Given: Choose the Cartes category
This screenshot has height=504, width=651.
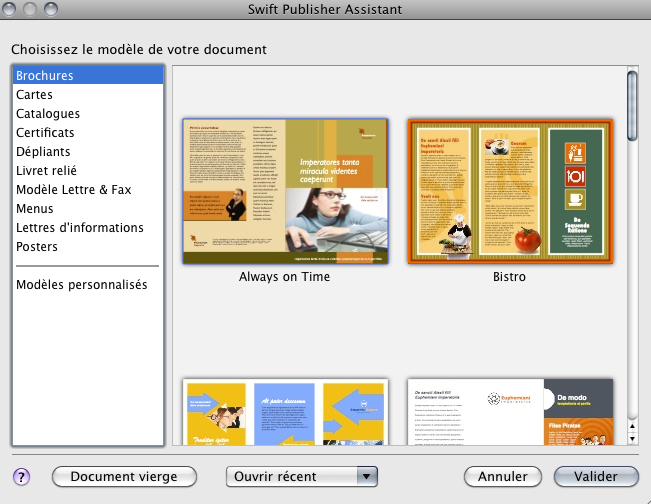Looking at the screenshot, I should (34, 95).
